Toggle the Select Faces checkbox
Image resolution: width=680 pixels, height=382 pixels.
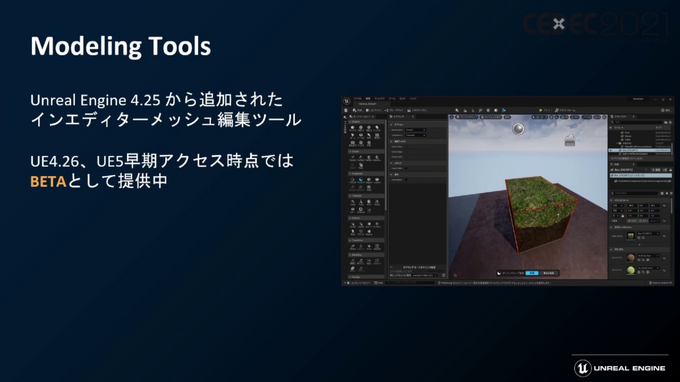pos(406,147)
